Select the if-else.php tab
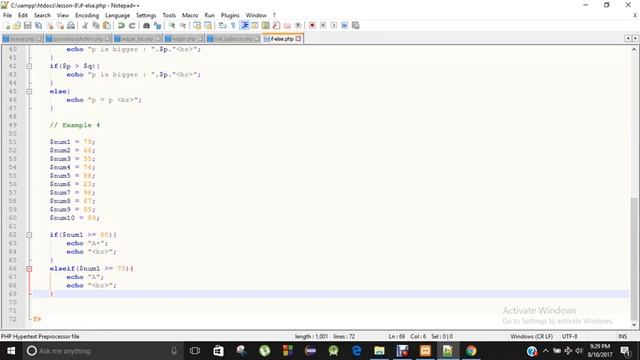640x360 pixels. click(282, 39)
